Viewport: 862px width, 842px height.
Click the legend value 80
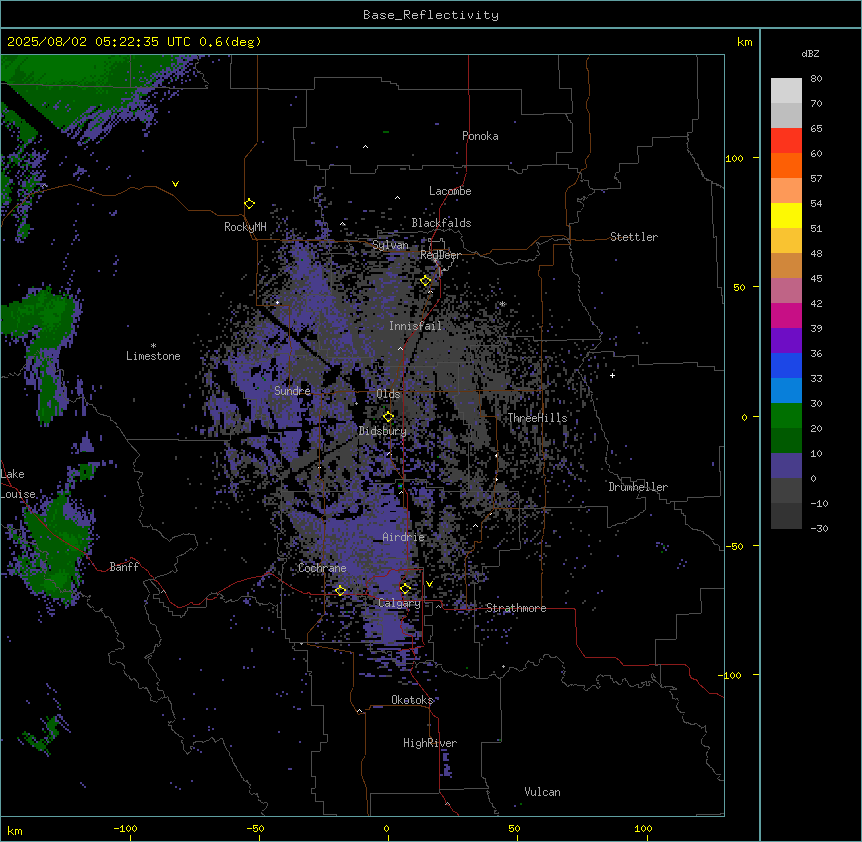tap(816, 79)
